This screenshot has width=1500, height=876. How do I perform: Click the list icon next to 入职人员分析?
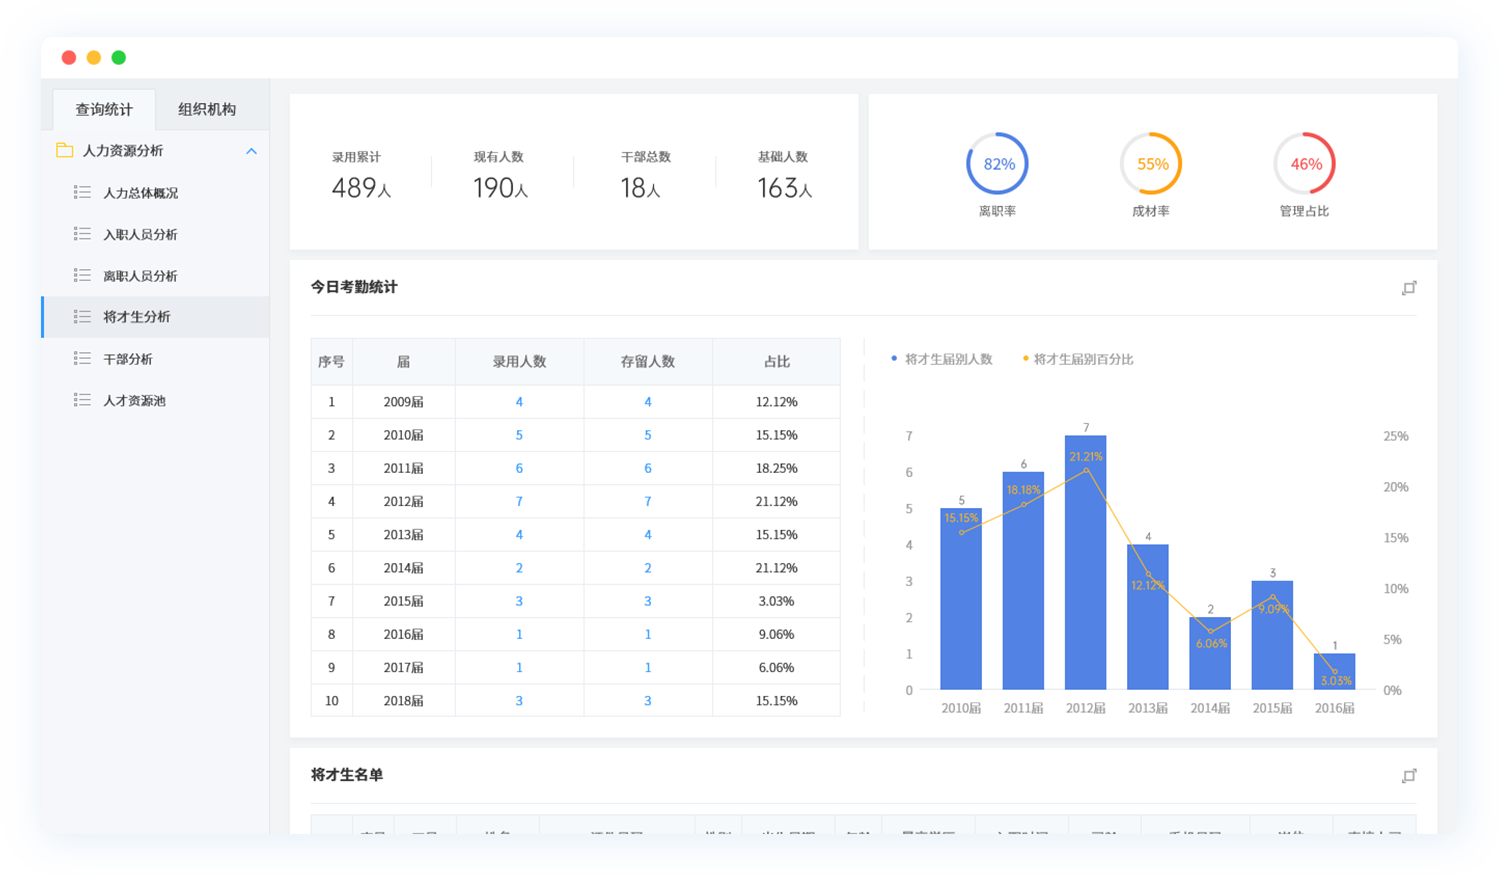82,234
